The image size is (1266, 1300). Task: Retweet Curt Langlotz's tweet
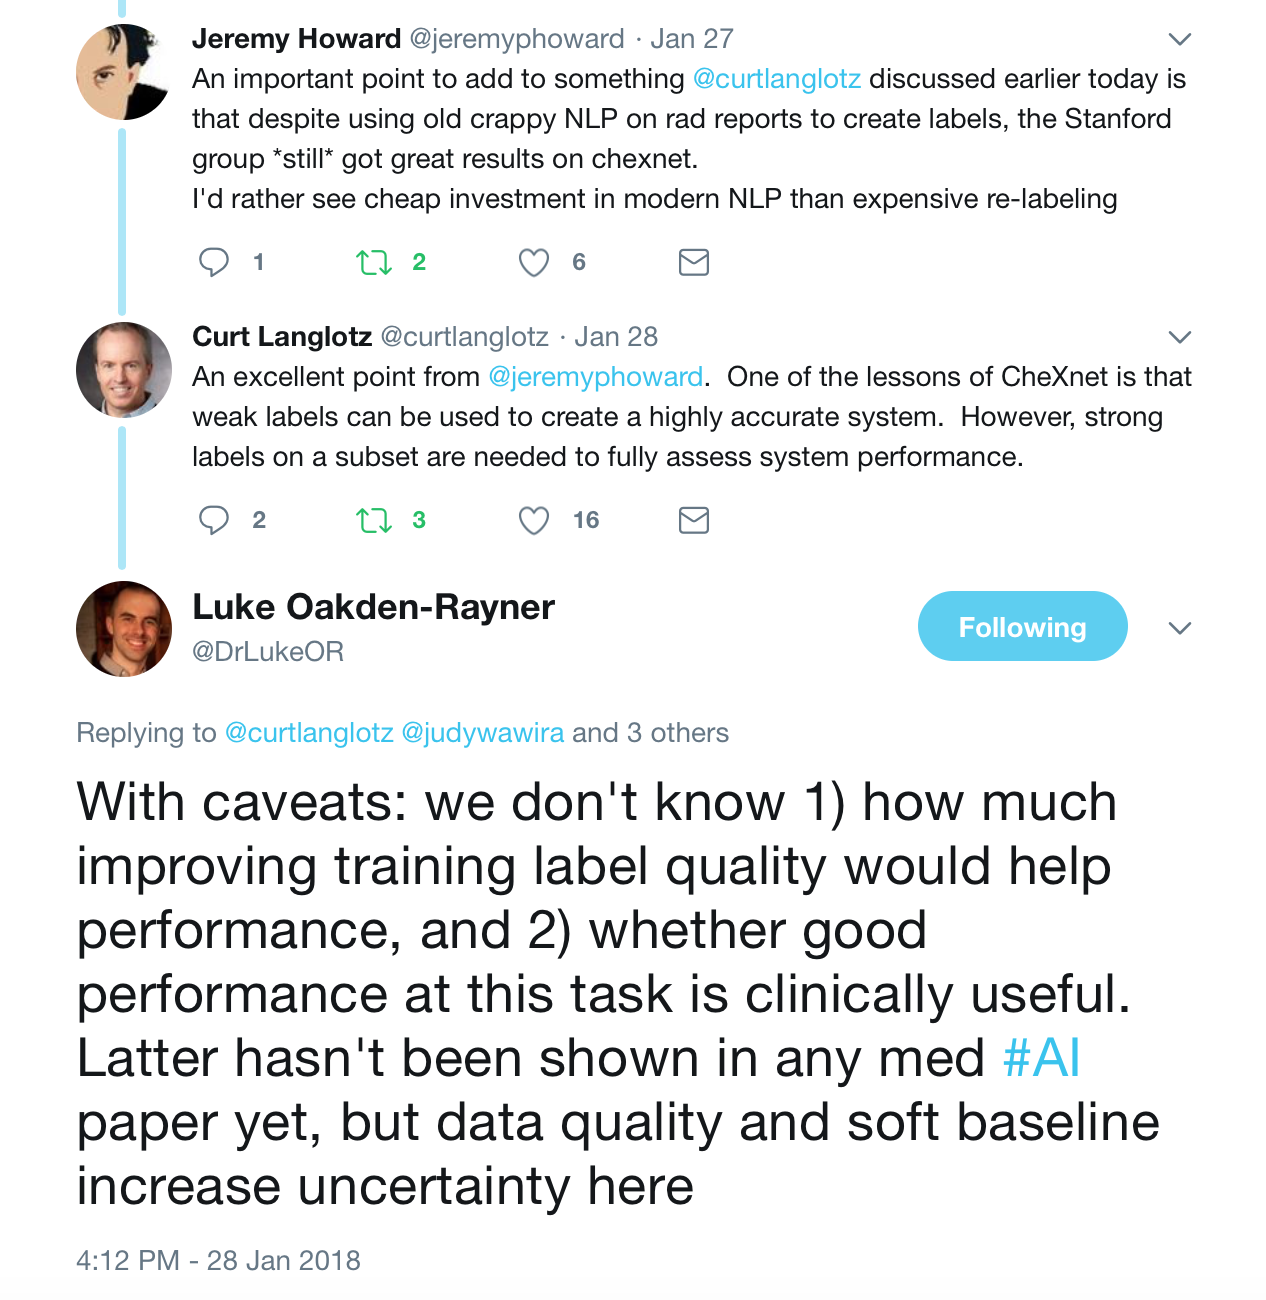(x=374, y=521)
